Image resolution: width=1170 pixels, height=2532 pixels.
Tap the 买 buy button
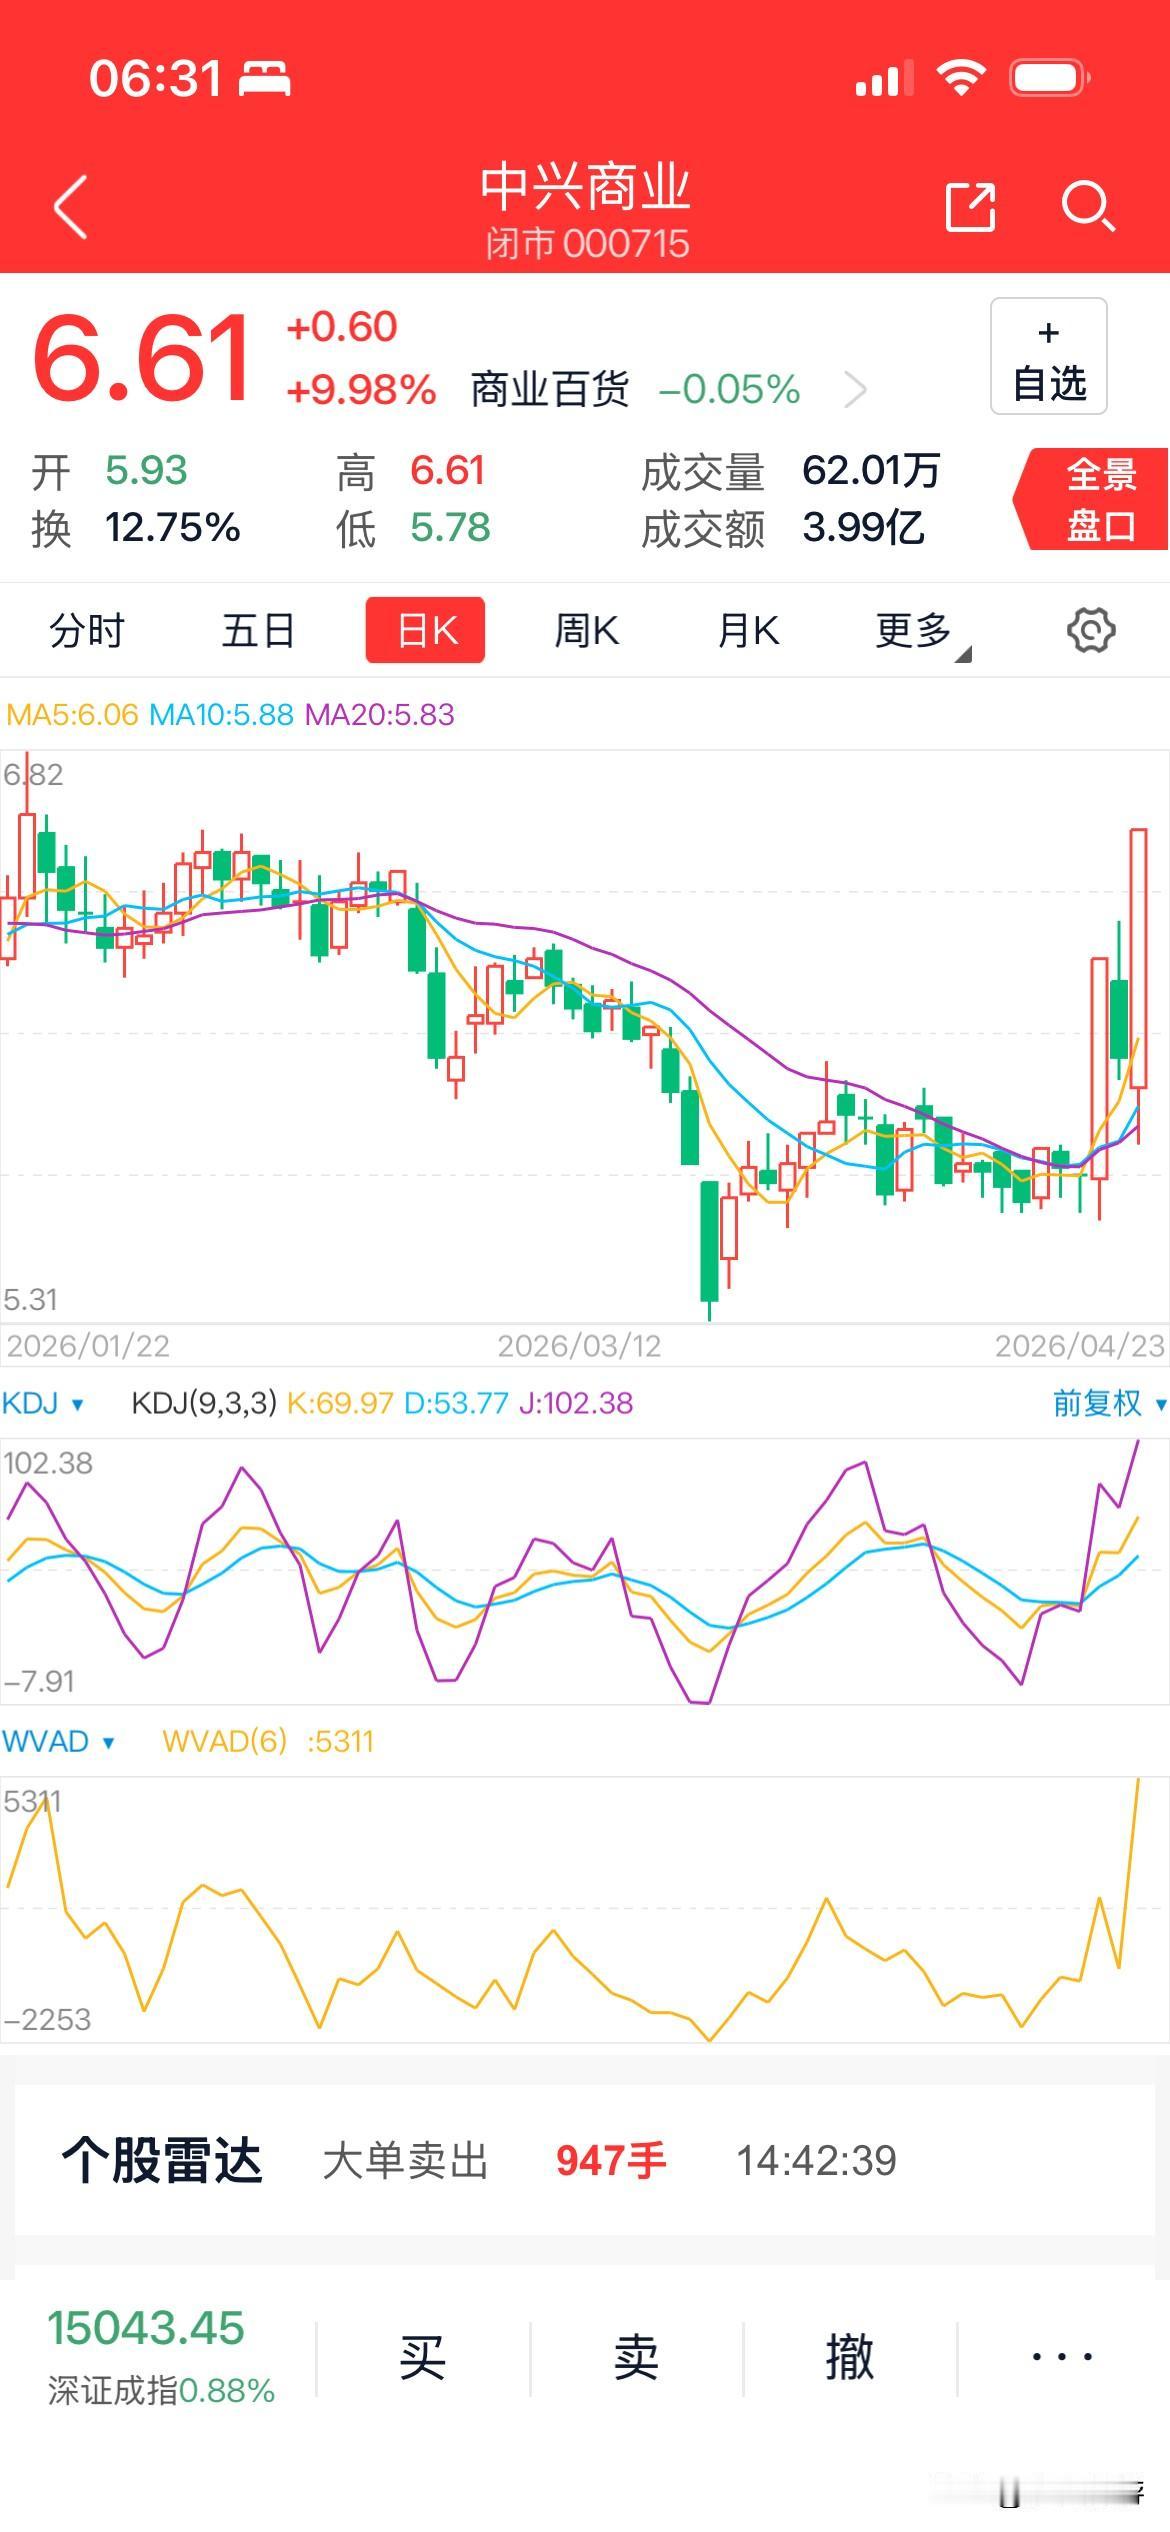tap(422, 2358)
